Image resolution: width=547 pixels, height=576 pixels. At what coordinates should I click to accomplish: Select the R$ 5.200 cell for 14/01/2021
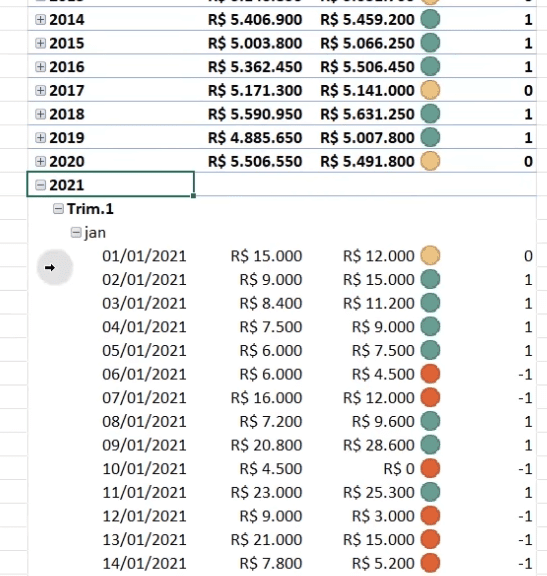coord(383,563)
